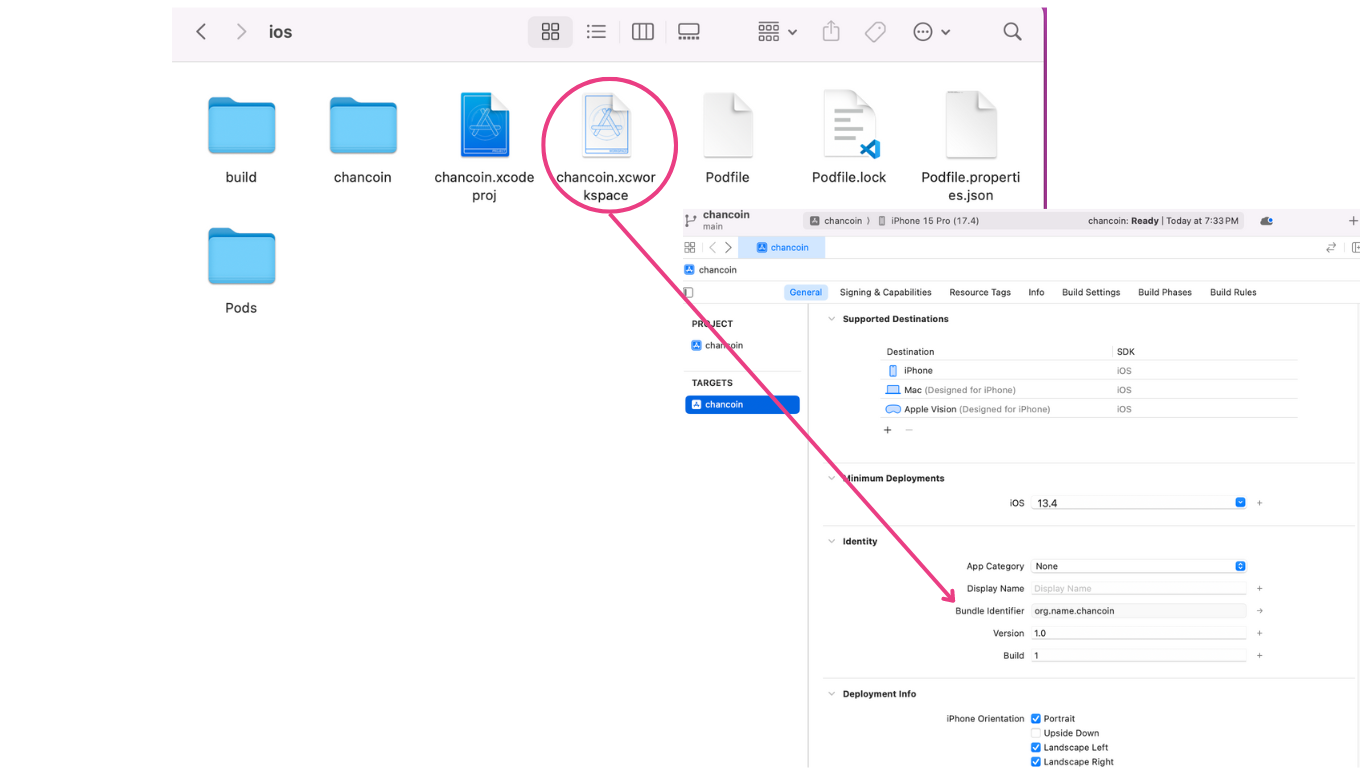
Task: Open Build Phases tab
Action: pyautogui.click(x=1165, y=292)
